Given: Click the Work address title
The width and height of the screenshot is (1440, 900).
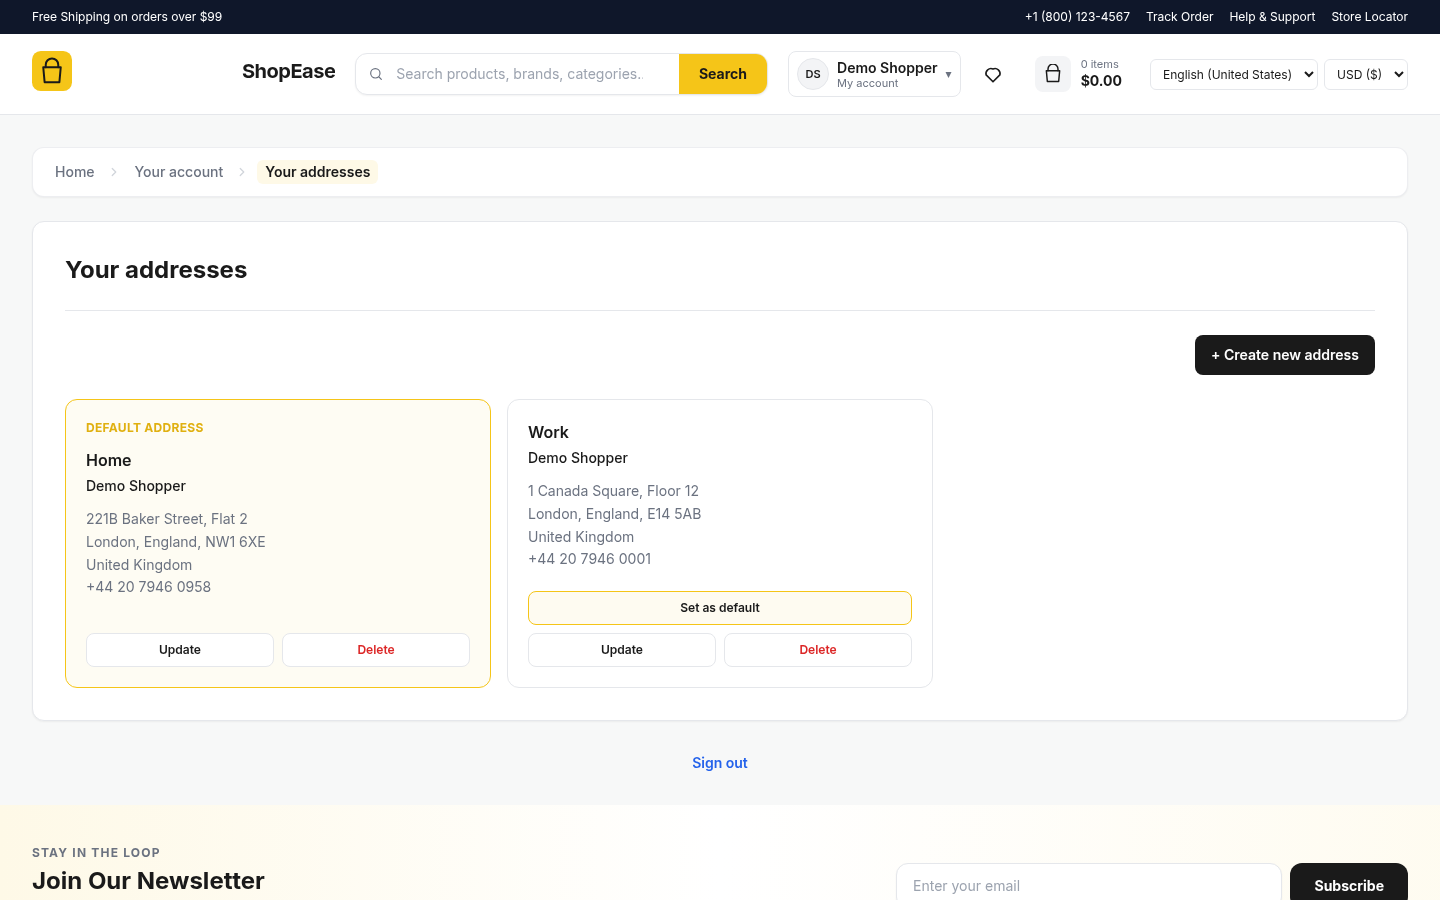Looking at the screenshot, I should (548, 432).
